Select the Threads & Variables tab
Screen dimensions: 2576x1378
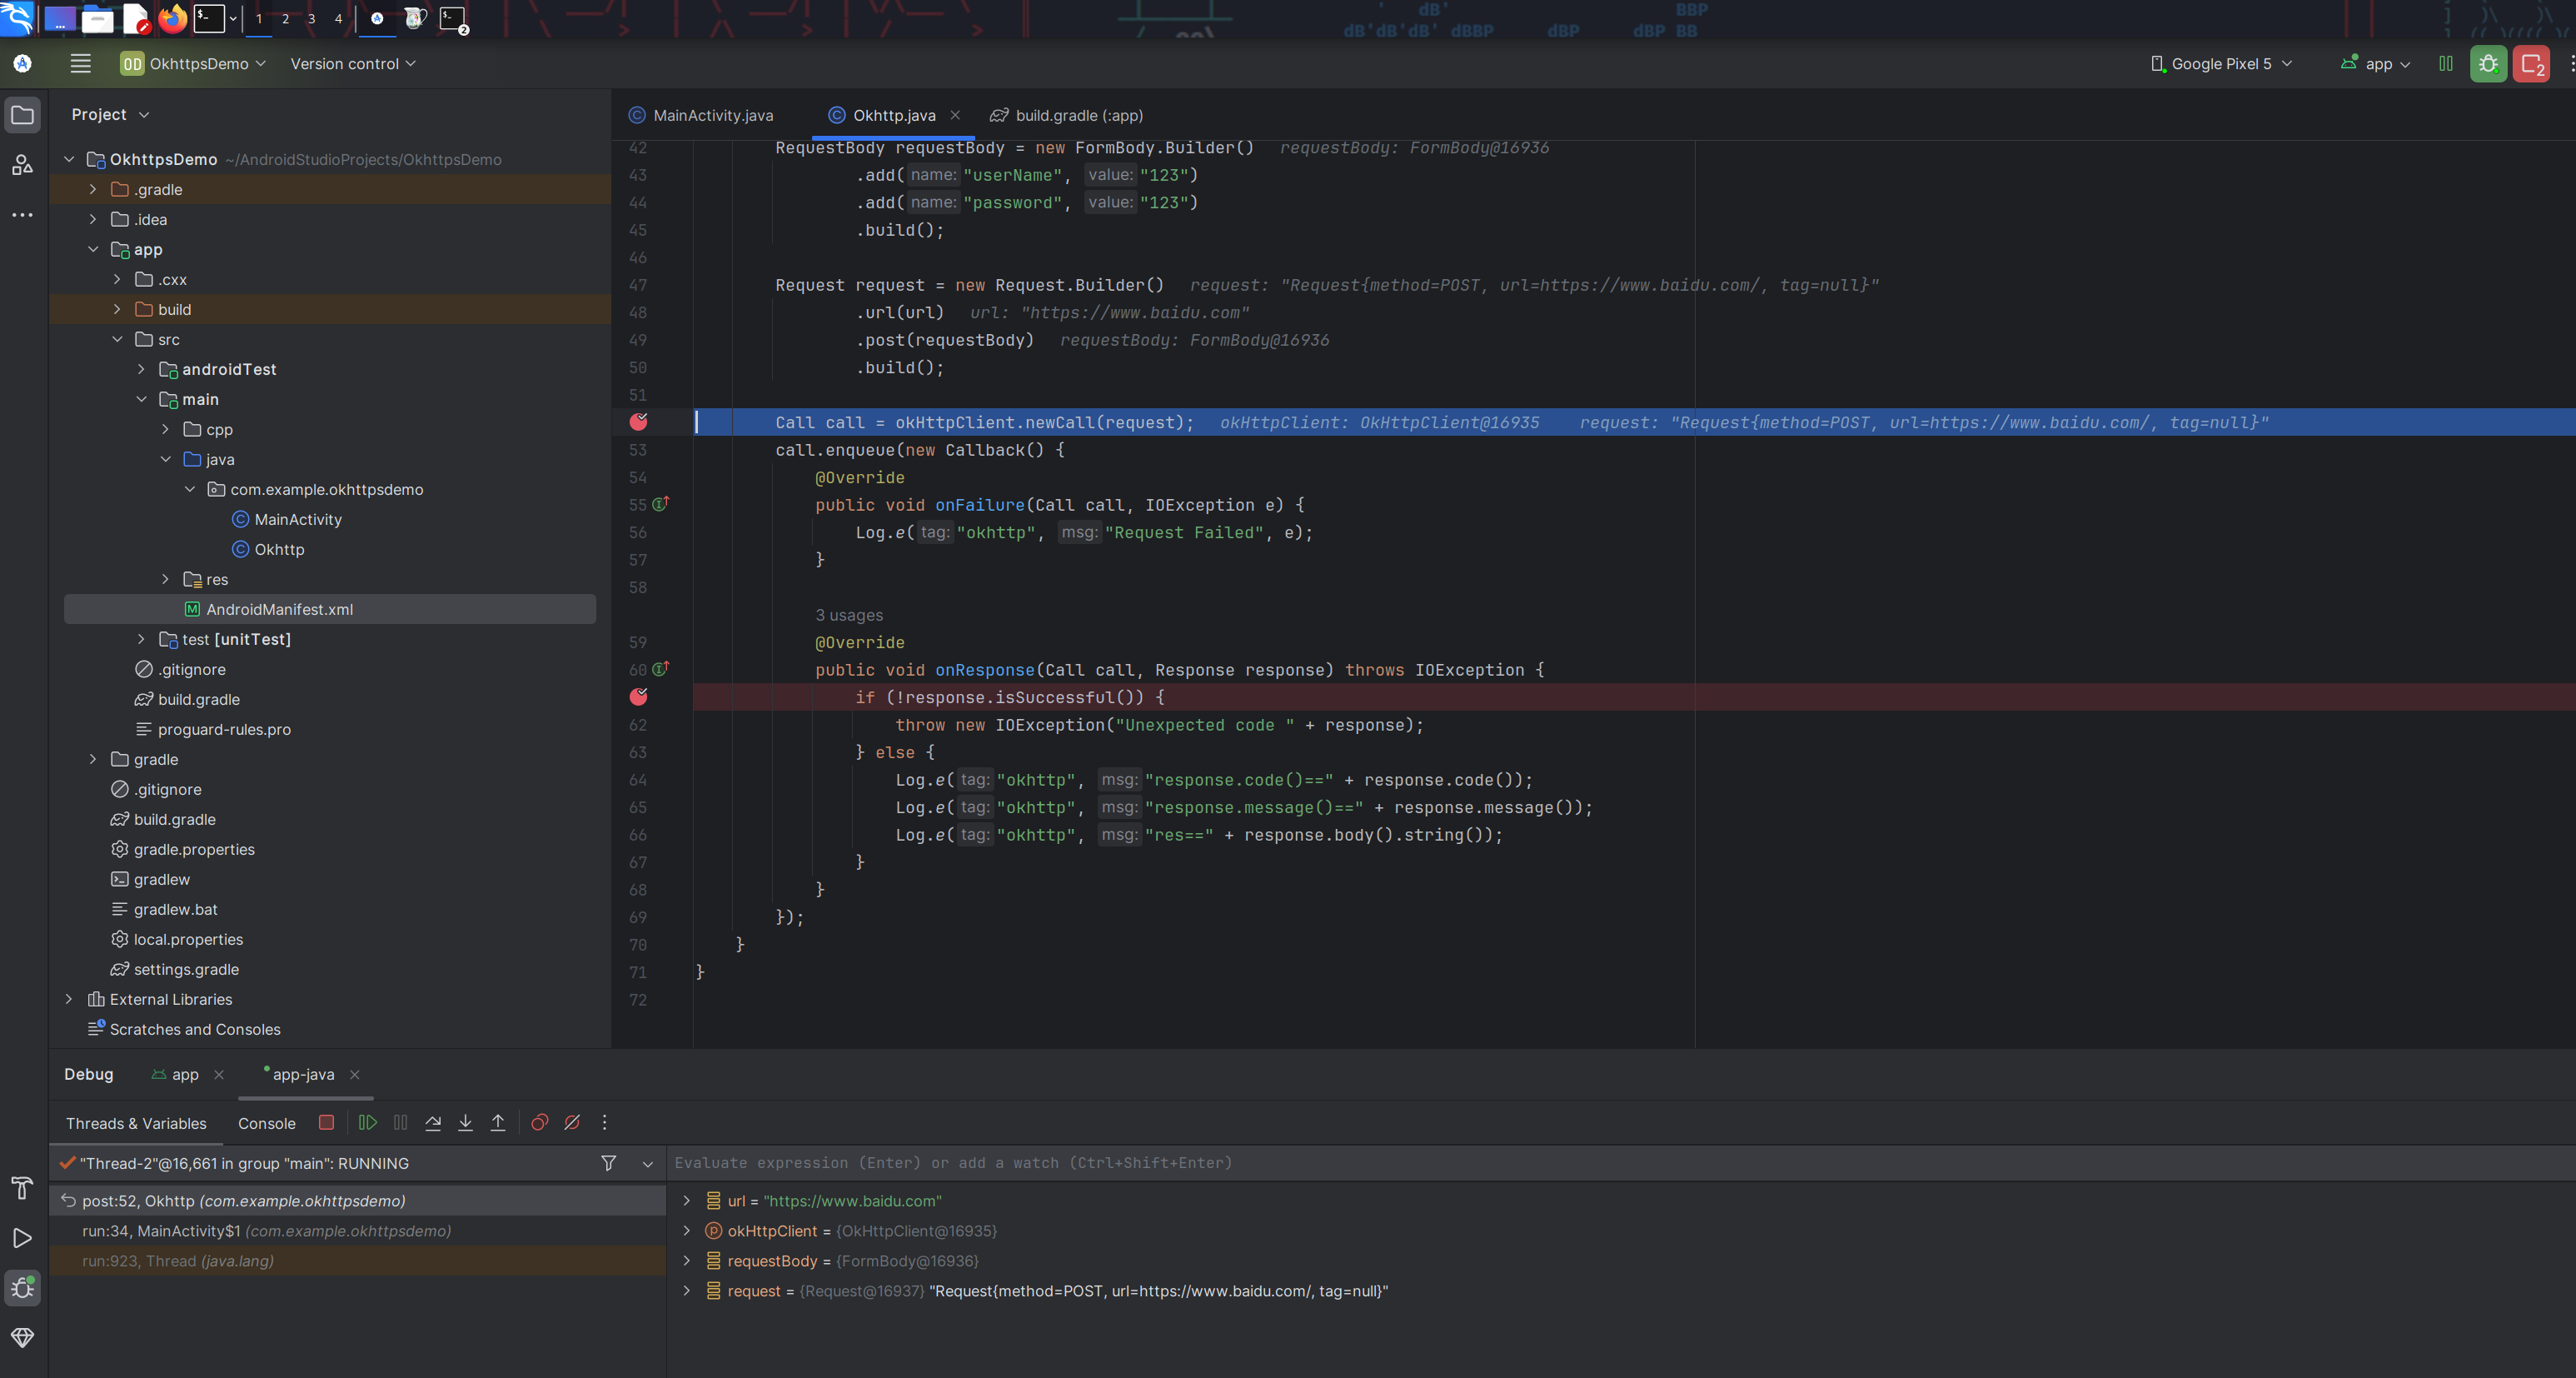[136, 1123]
